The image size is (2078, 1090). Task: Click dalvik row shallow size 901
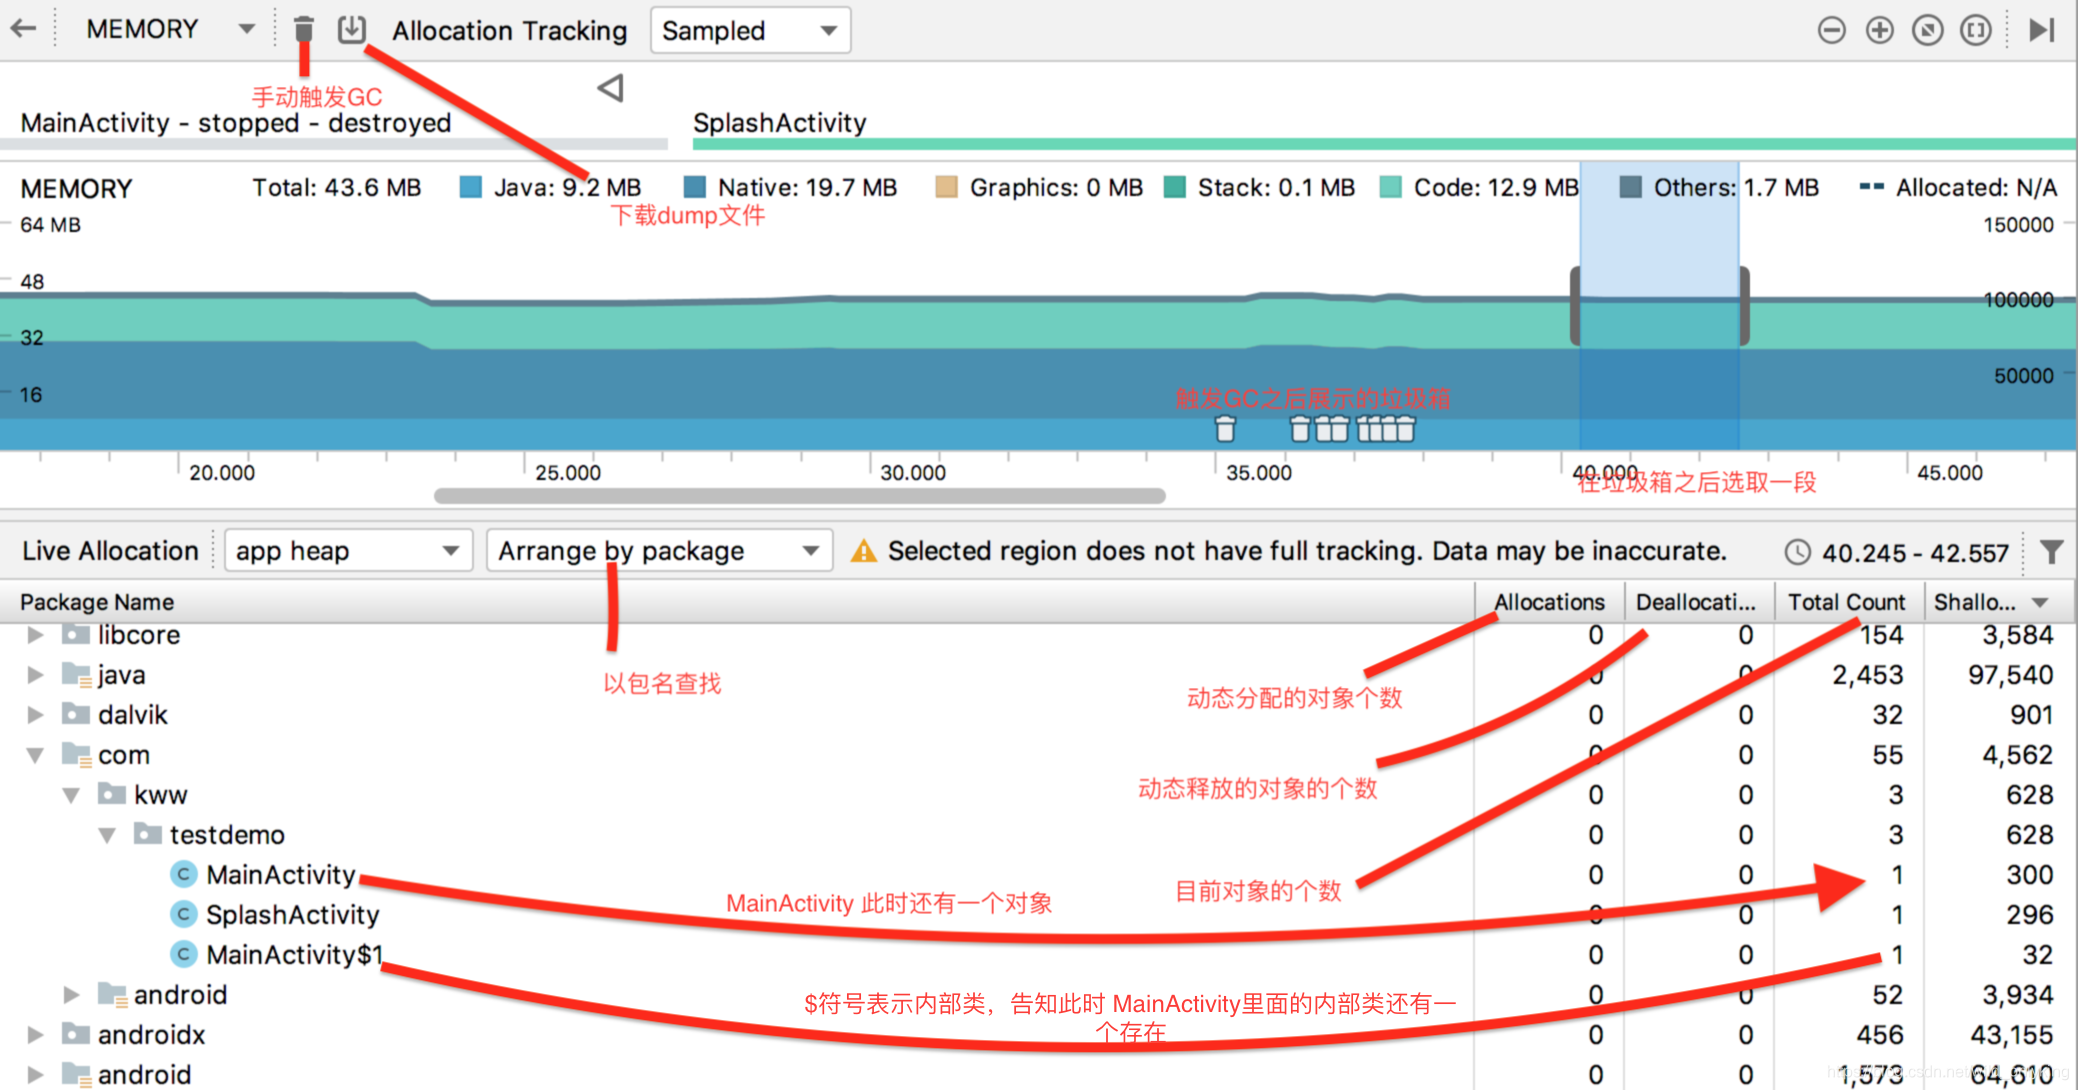pos(2031,715)
